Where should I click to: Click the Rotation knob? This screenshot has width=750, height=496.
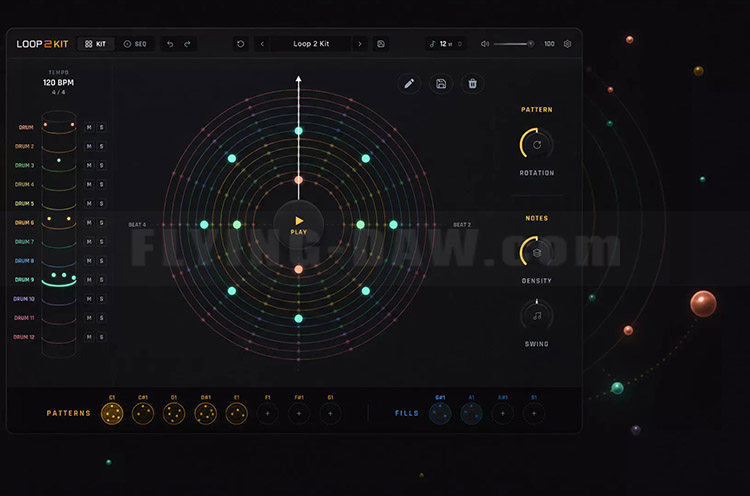tap(537, 144)
